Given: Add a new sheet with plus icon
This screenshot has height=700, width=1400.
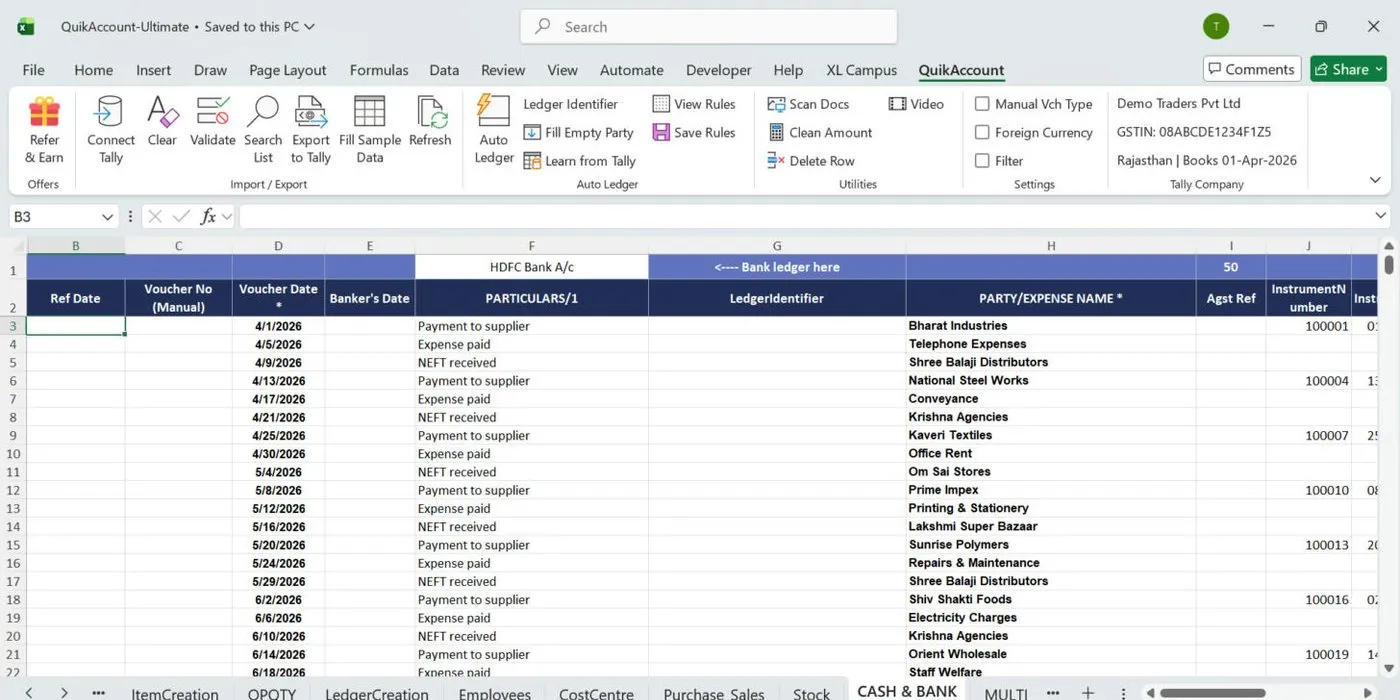Looking at the screenshot, I should pyautogui.click(x=1088, y=692).
